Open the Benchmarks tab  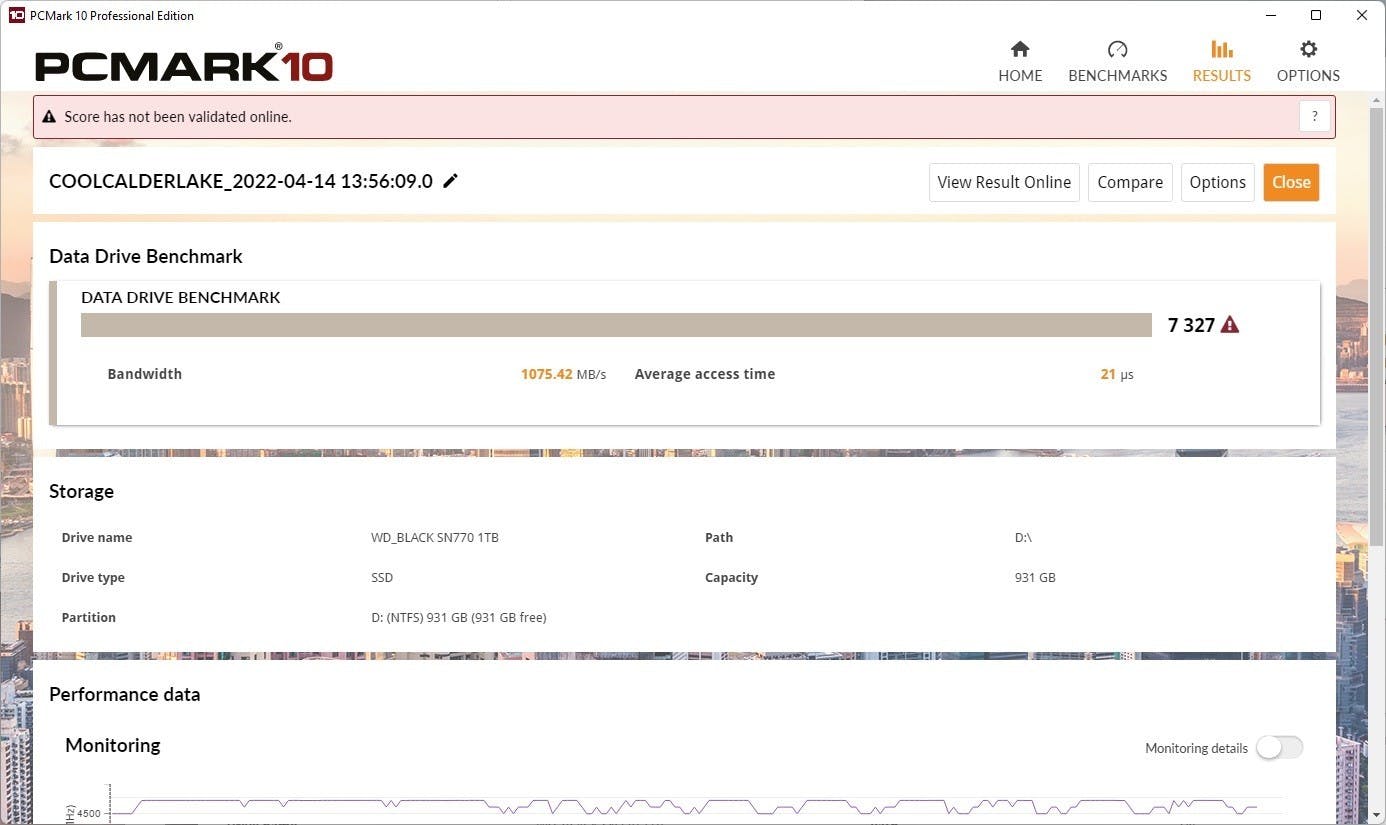click(1117, 62)
